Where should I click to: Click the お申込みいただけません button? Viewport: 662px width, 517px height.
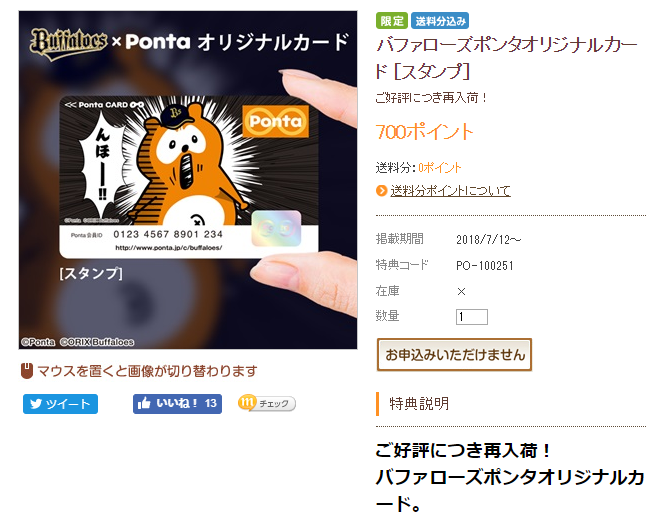(454, 355)
